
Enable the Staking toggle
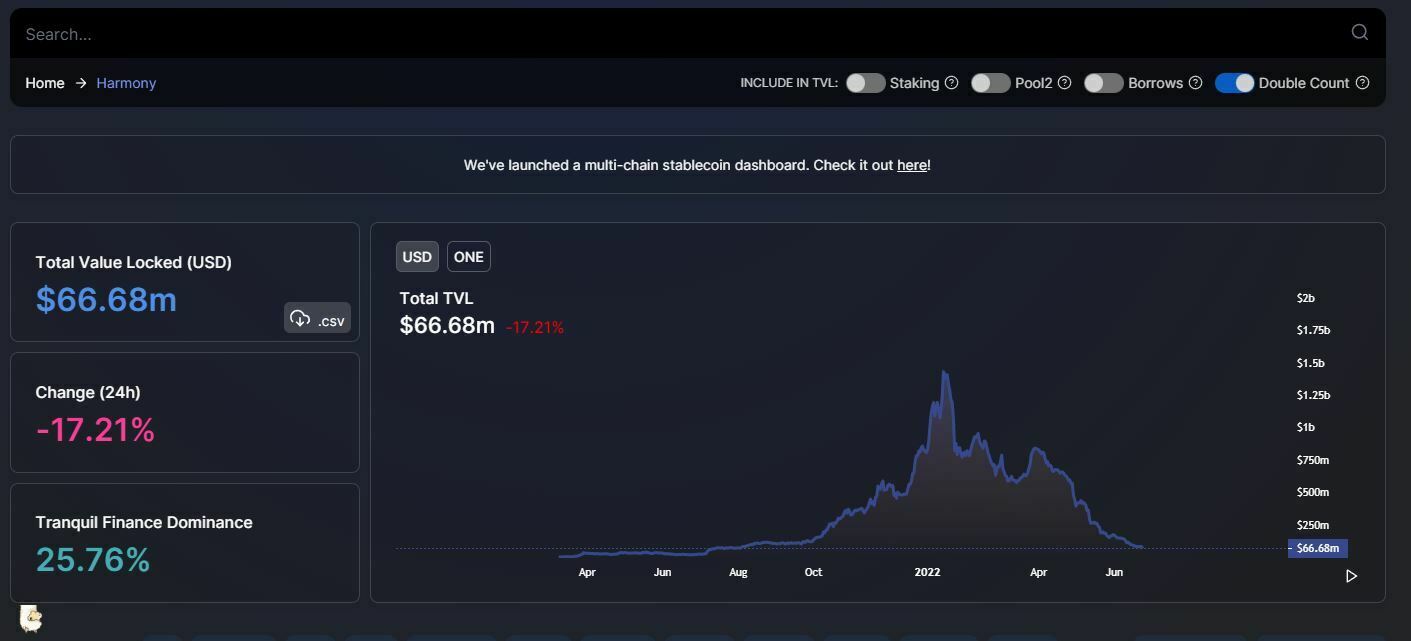click(x=865, y=83)
